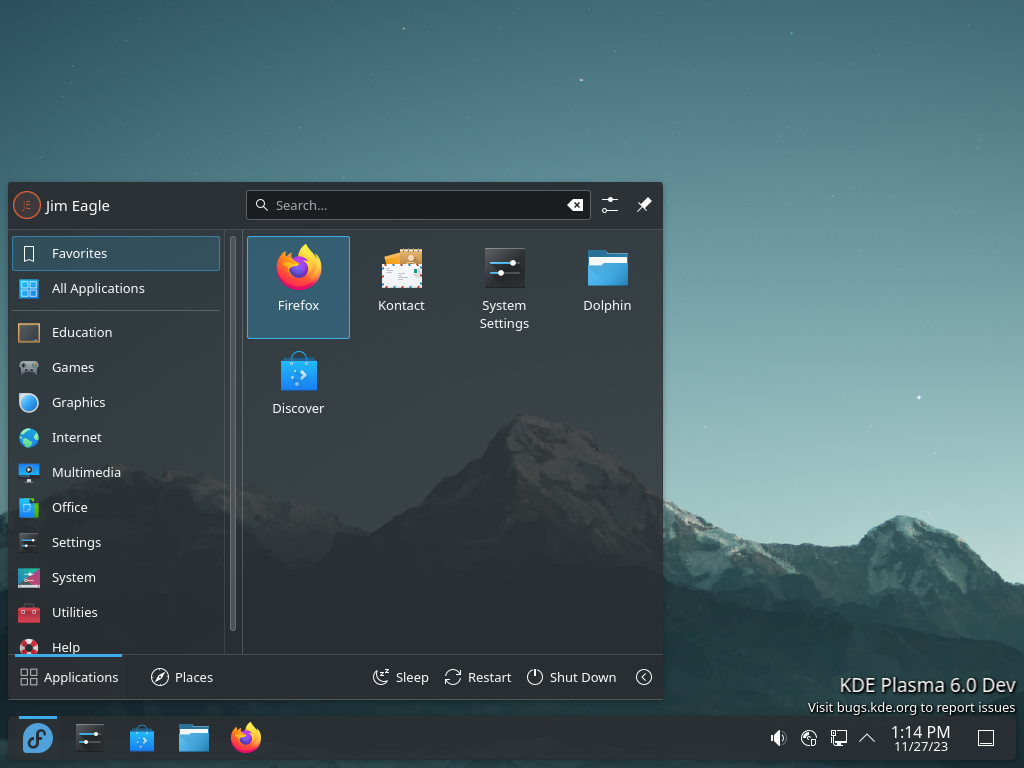The width and height of the screenshot is (1024, 768).
Task: Open the Games category
Action: click(x=116, y=368)
